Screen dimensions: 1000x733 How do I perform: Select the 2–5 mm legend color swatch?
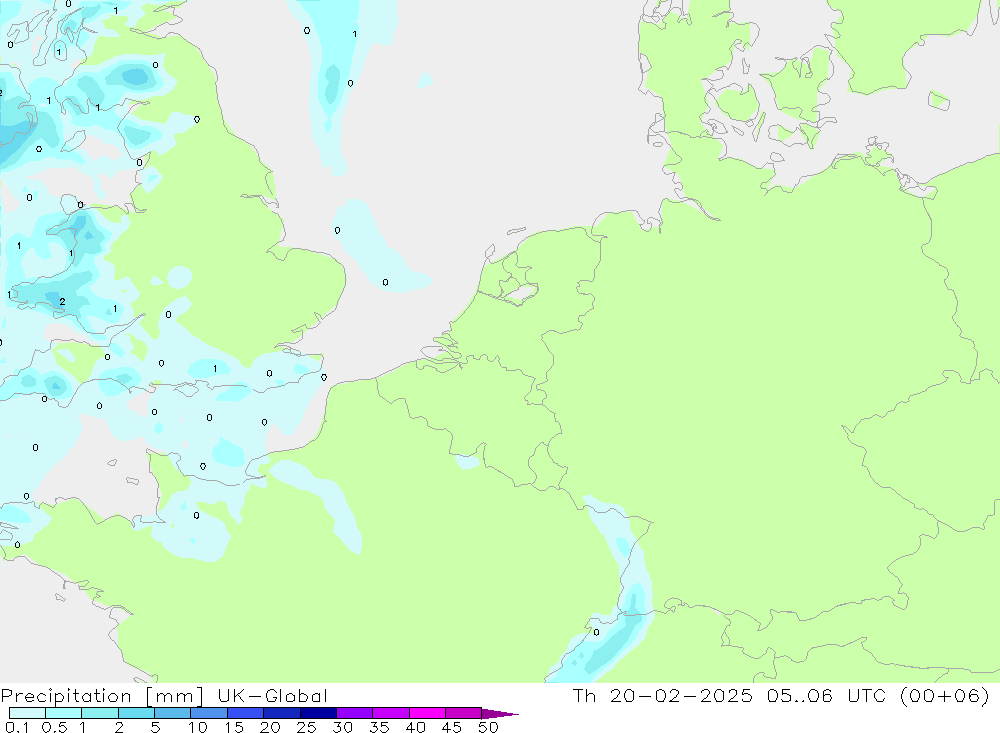(136, 713)
